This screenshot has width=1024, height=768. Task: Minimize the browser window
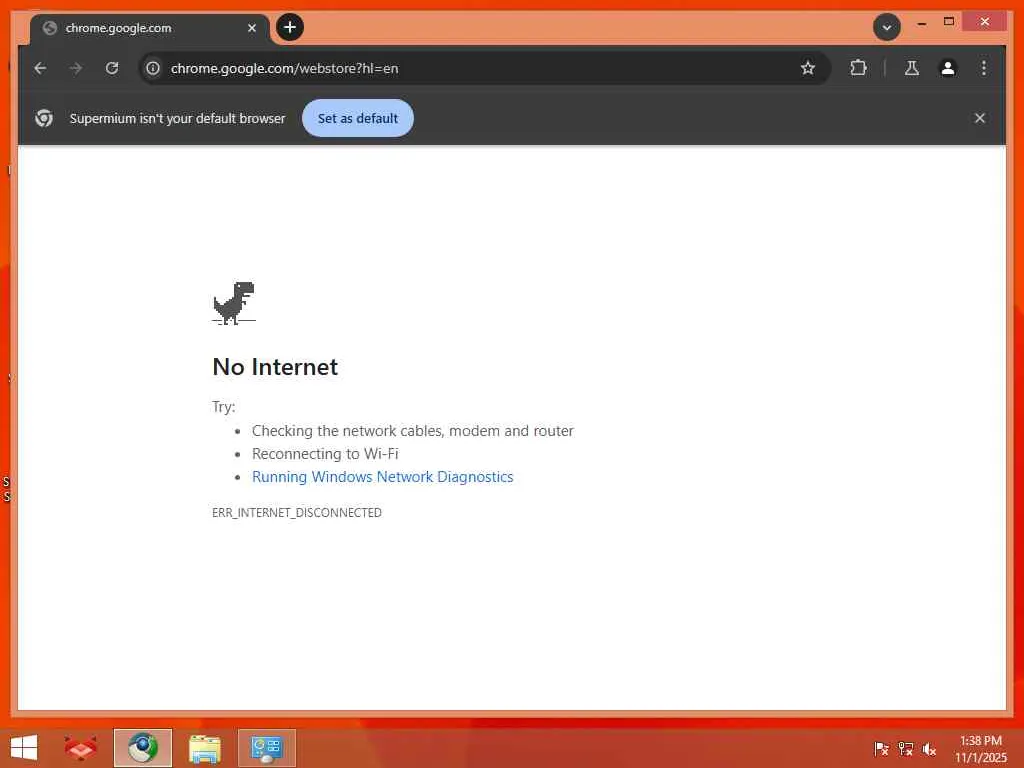click(921, 23)
